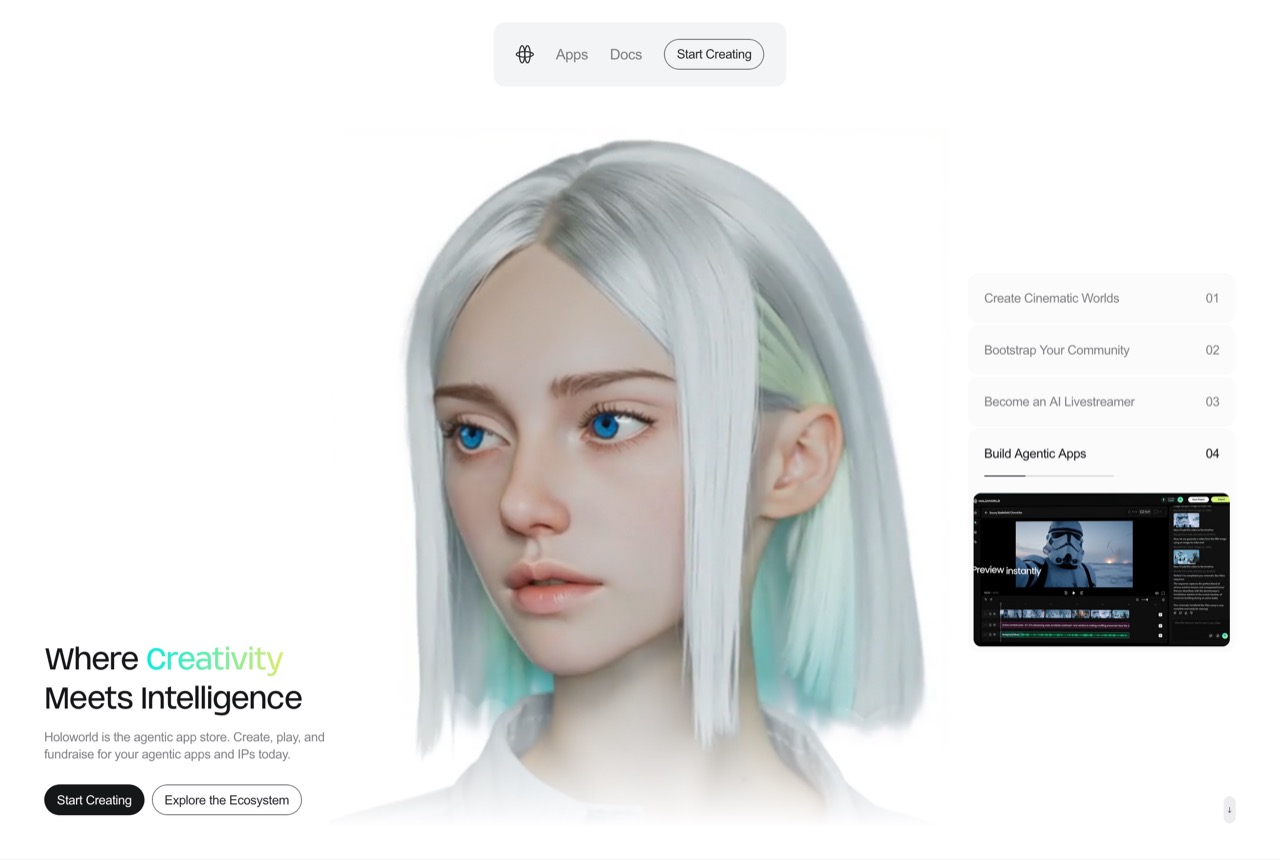1280x860 pixels.
Task: Click the Holoworld logo icon in the navbar
Action: point(524,54)
